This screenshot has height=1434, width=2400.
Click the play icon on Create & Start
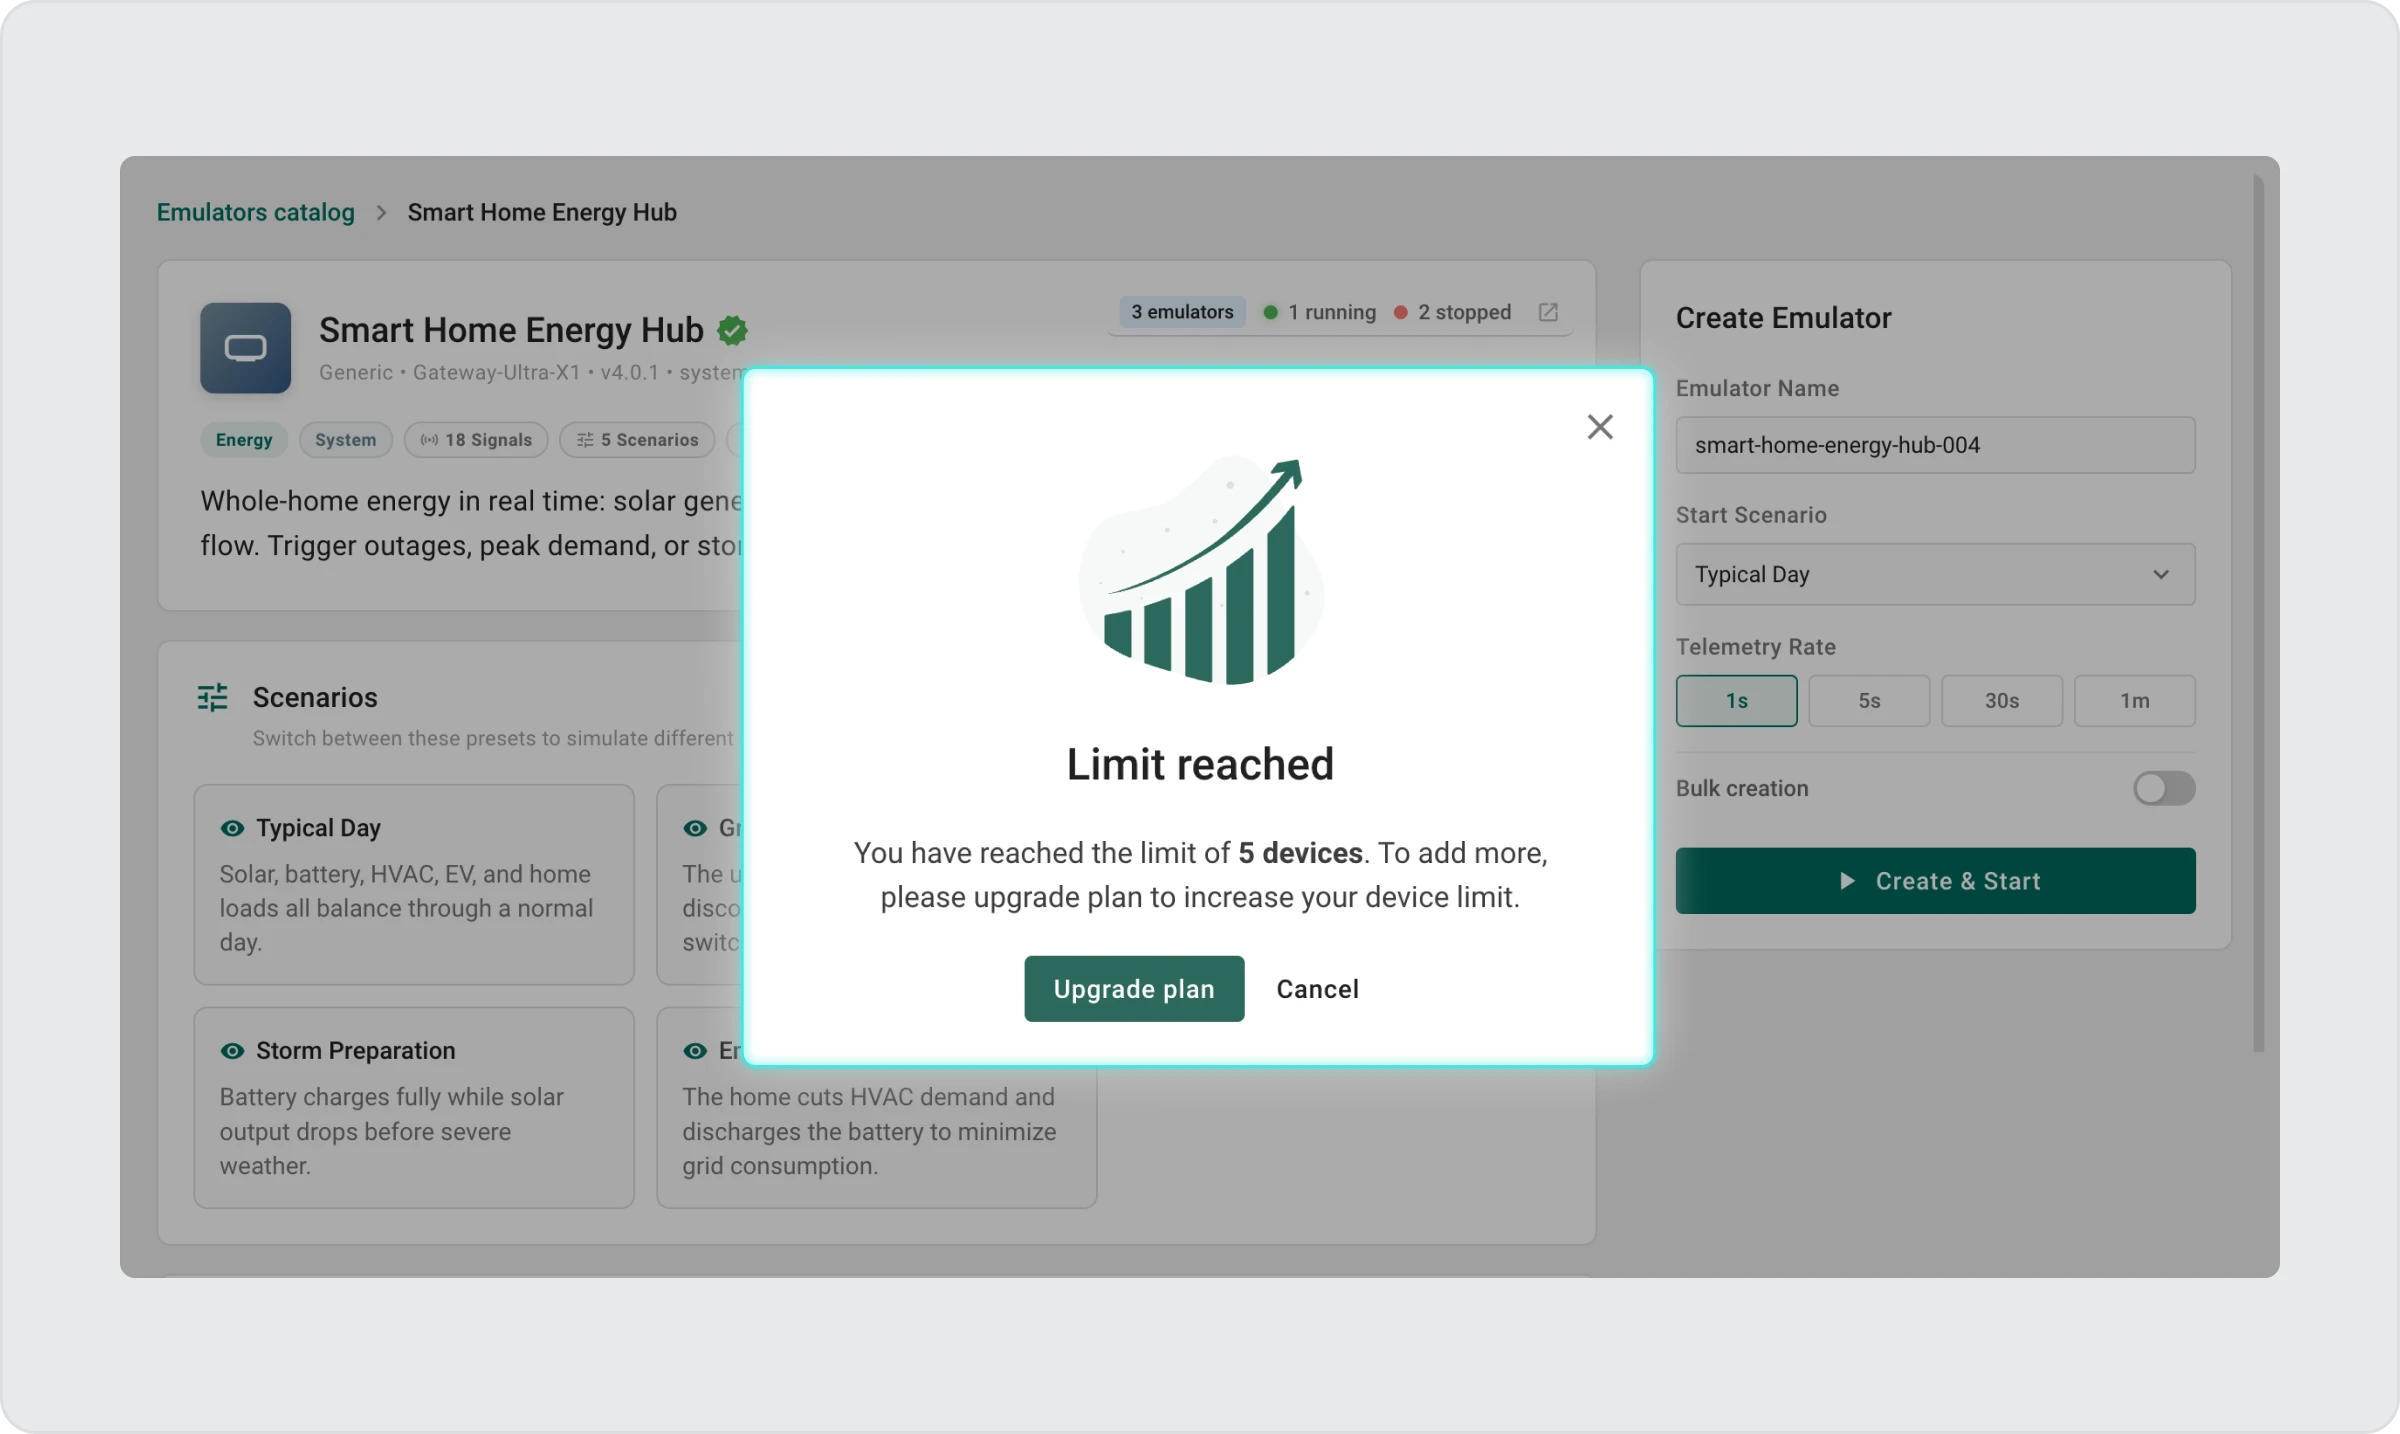[1847, 881]
